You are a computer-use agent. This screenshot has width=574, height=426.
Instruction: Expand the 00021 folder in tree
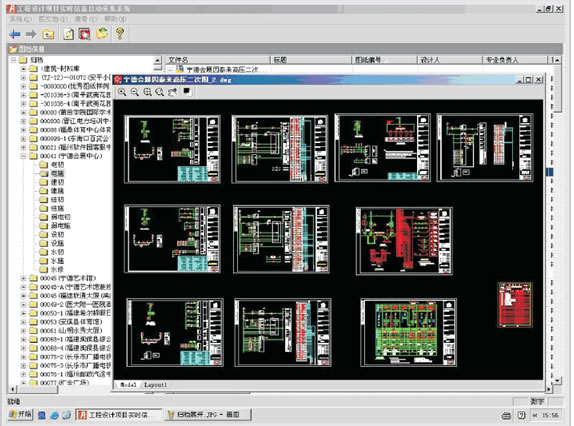pyautogui.click(x=23, y=147)
